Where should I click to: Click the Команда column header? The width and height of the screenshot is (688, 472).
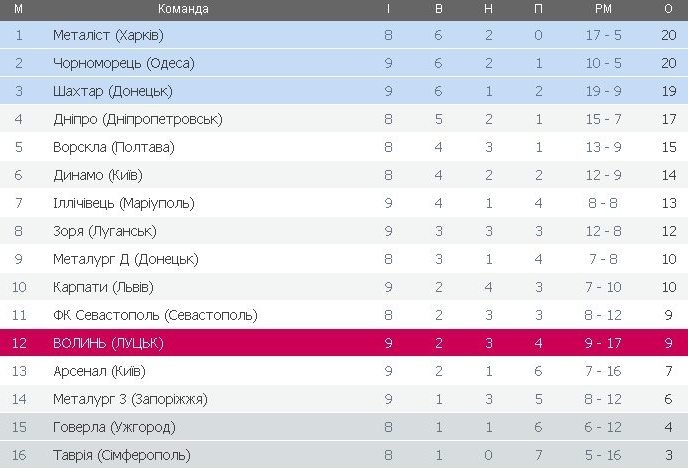[x=184, y=9]
